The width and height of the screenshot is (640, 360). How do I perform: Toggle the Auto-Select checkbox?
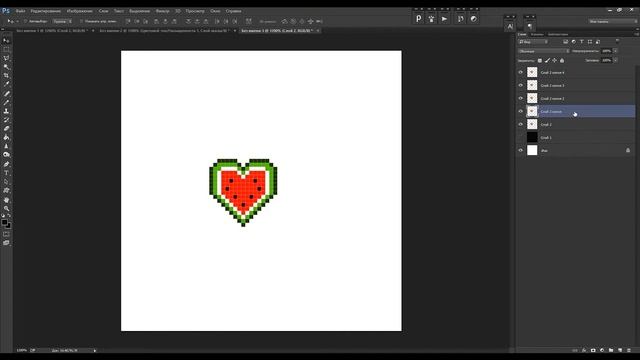pyautogui.click(x=25, y=21)
